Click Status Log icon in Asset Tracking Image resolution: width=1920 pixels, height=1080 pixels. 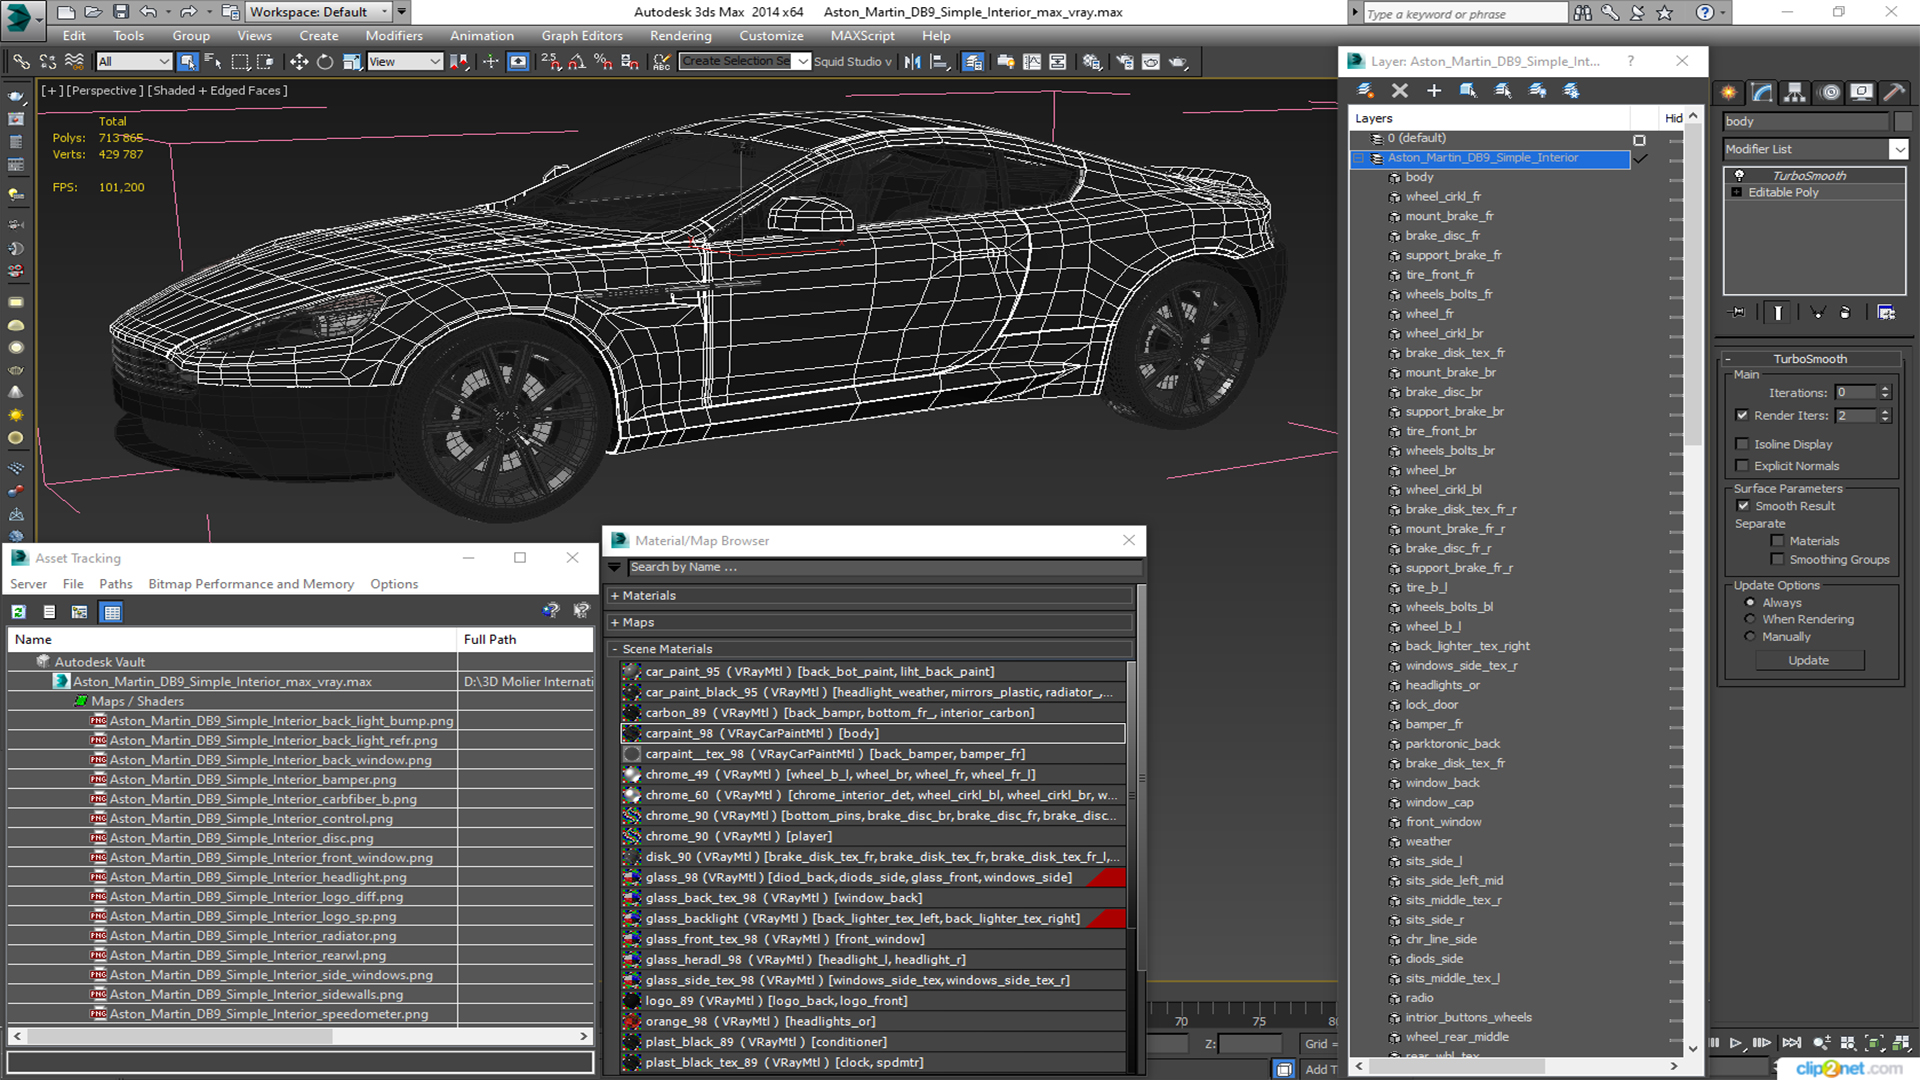[x=49, y=612]
